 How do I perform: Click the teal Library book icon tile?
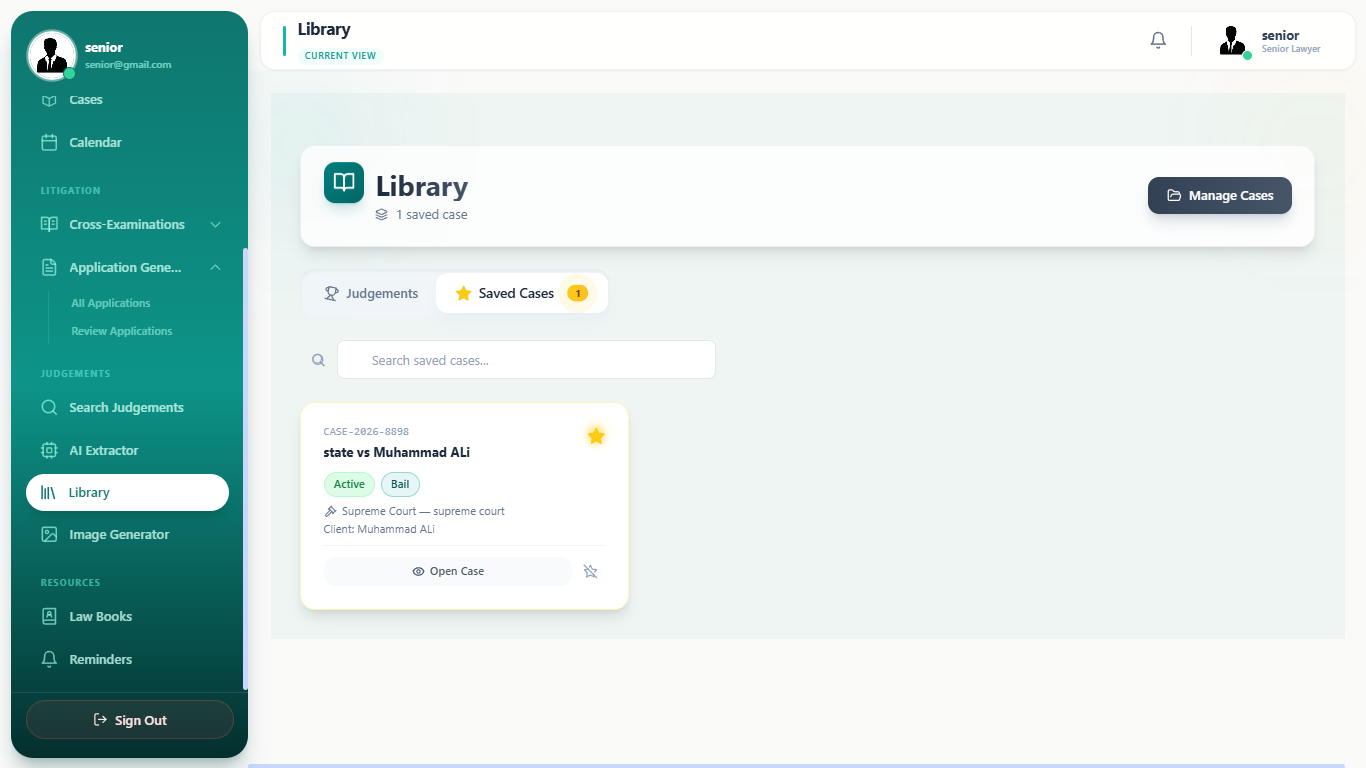344,182
